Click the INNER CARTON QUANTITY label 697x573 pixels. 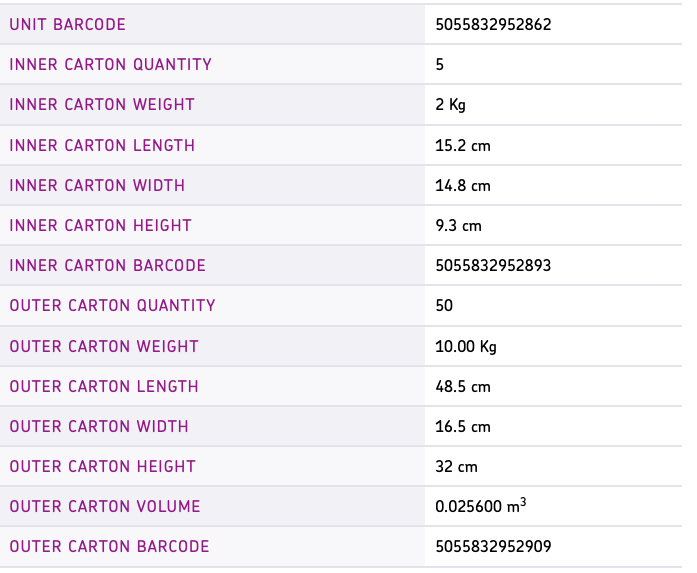(x=111, y=64)
